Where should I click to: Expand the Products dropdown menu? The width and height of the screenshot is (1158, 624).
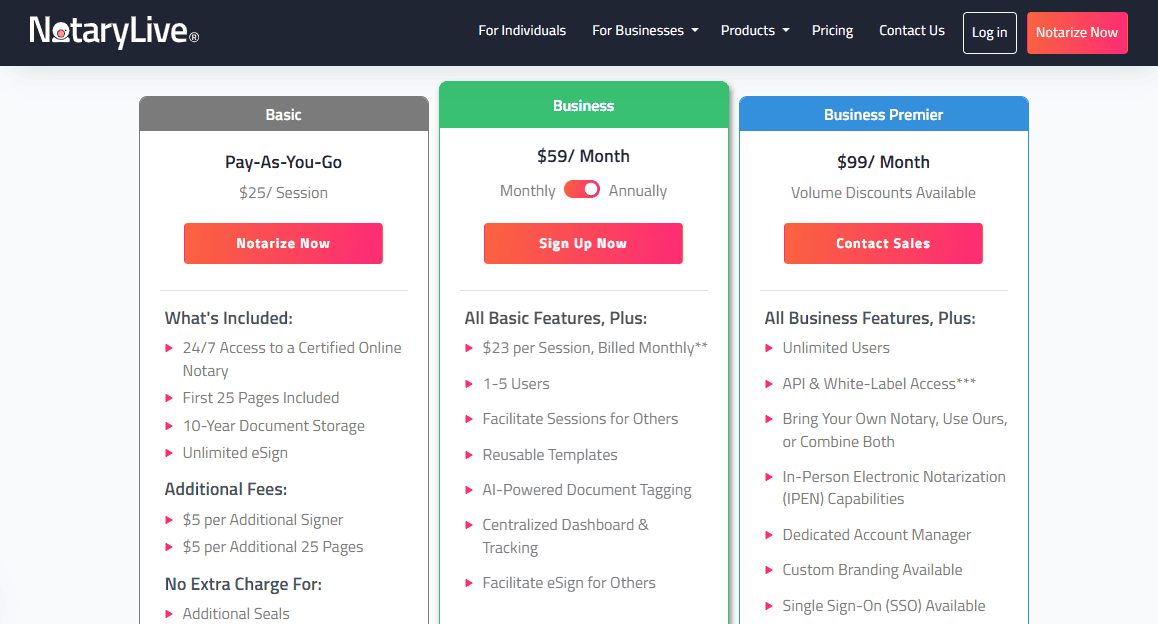[755, 31]
